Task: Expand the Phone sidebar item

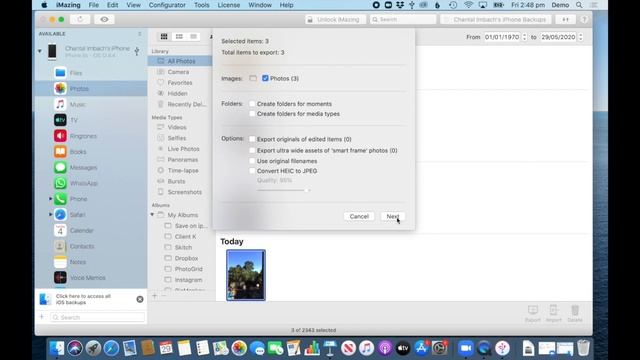Action: [51, 199]
